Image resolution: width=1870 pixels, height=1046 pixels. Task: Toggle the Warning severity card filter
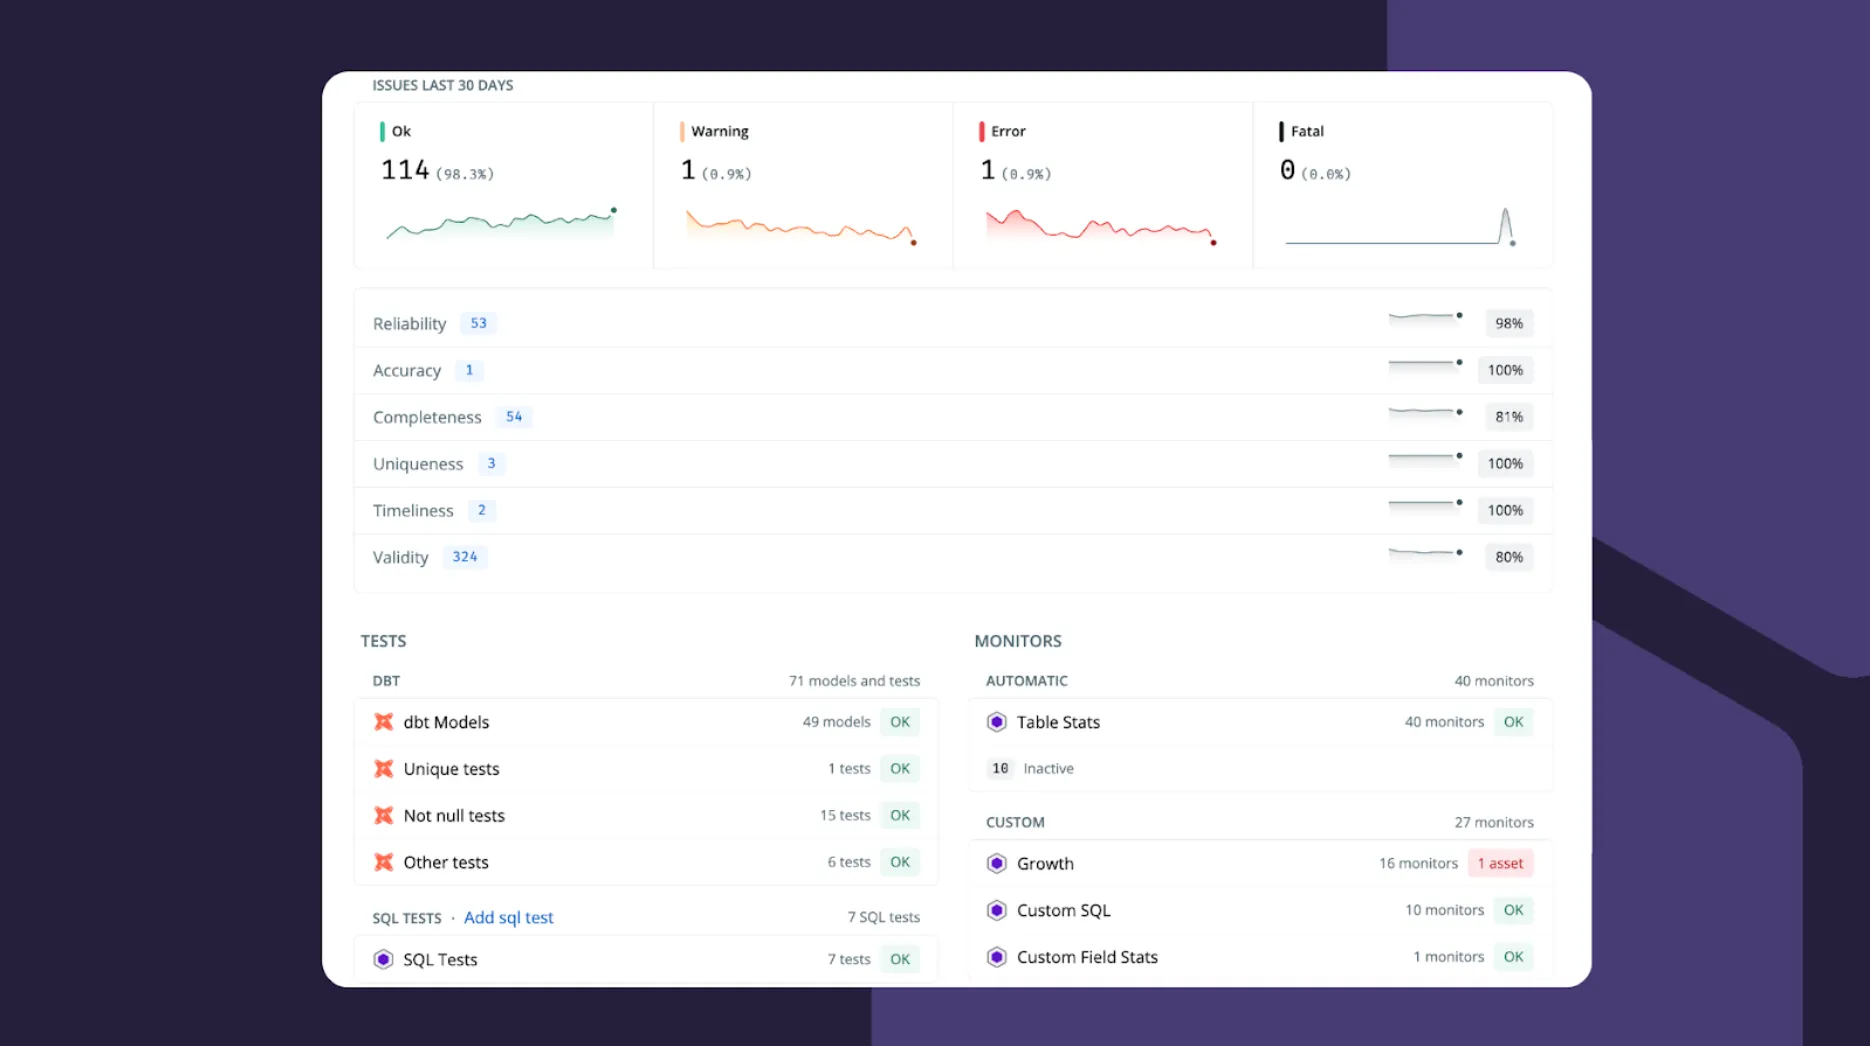click(802, 183)
